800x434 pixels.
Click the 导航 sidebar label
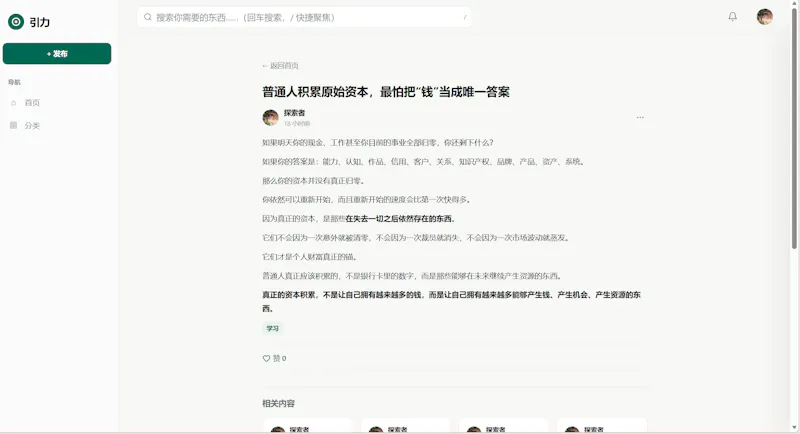coord(14,82)
